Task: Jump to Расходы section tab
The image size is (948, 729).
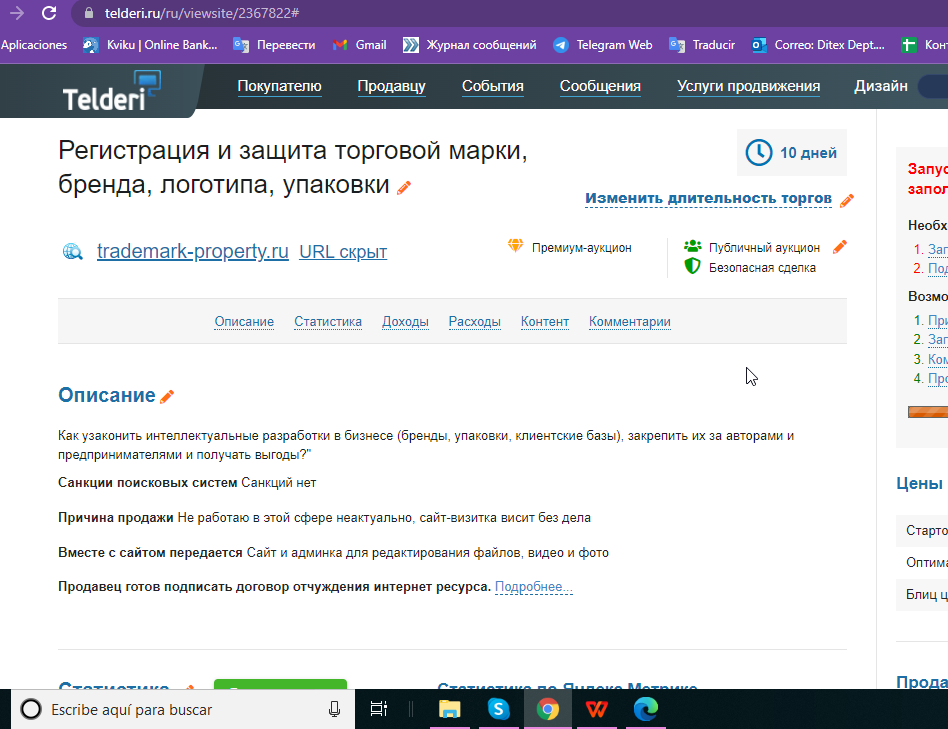Action: click(475, 322)
